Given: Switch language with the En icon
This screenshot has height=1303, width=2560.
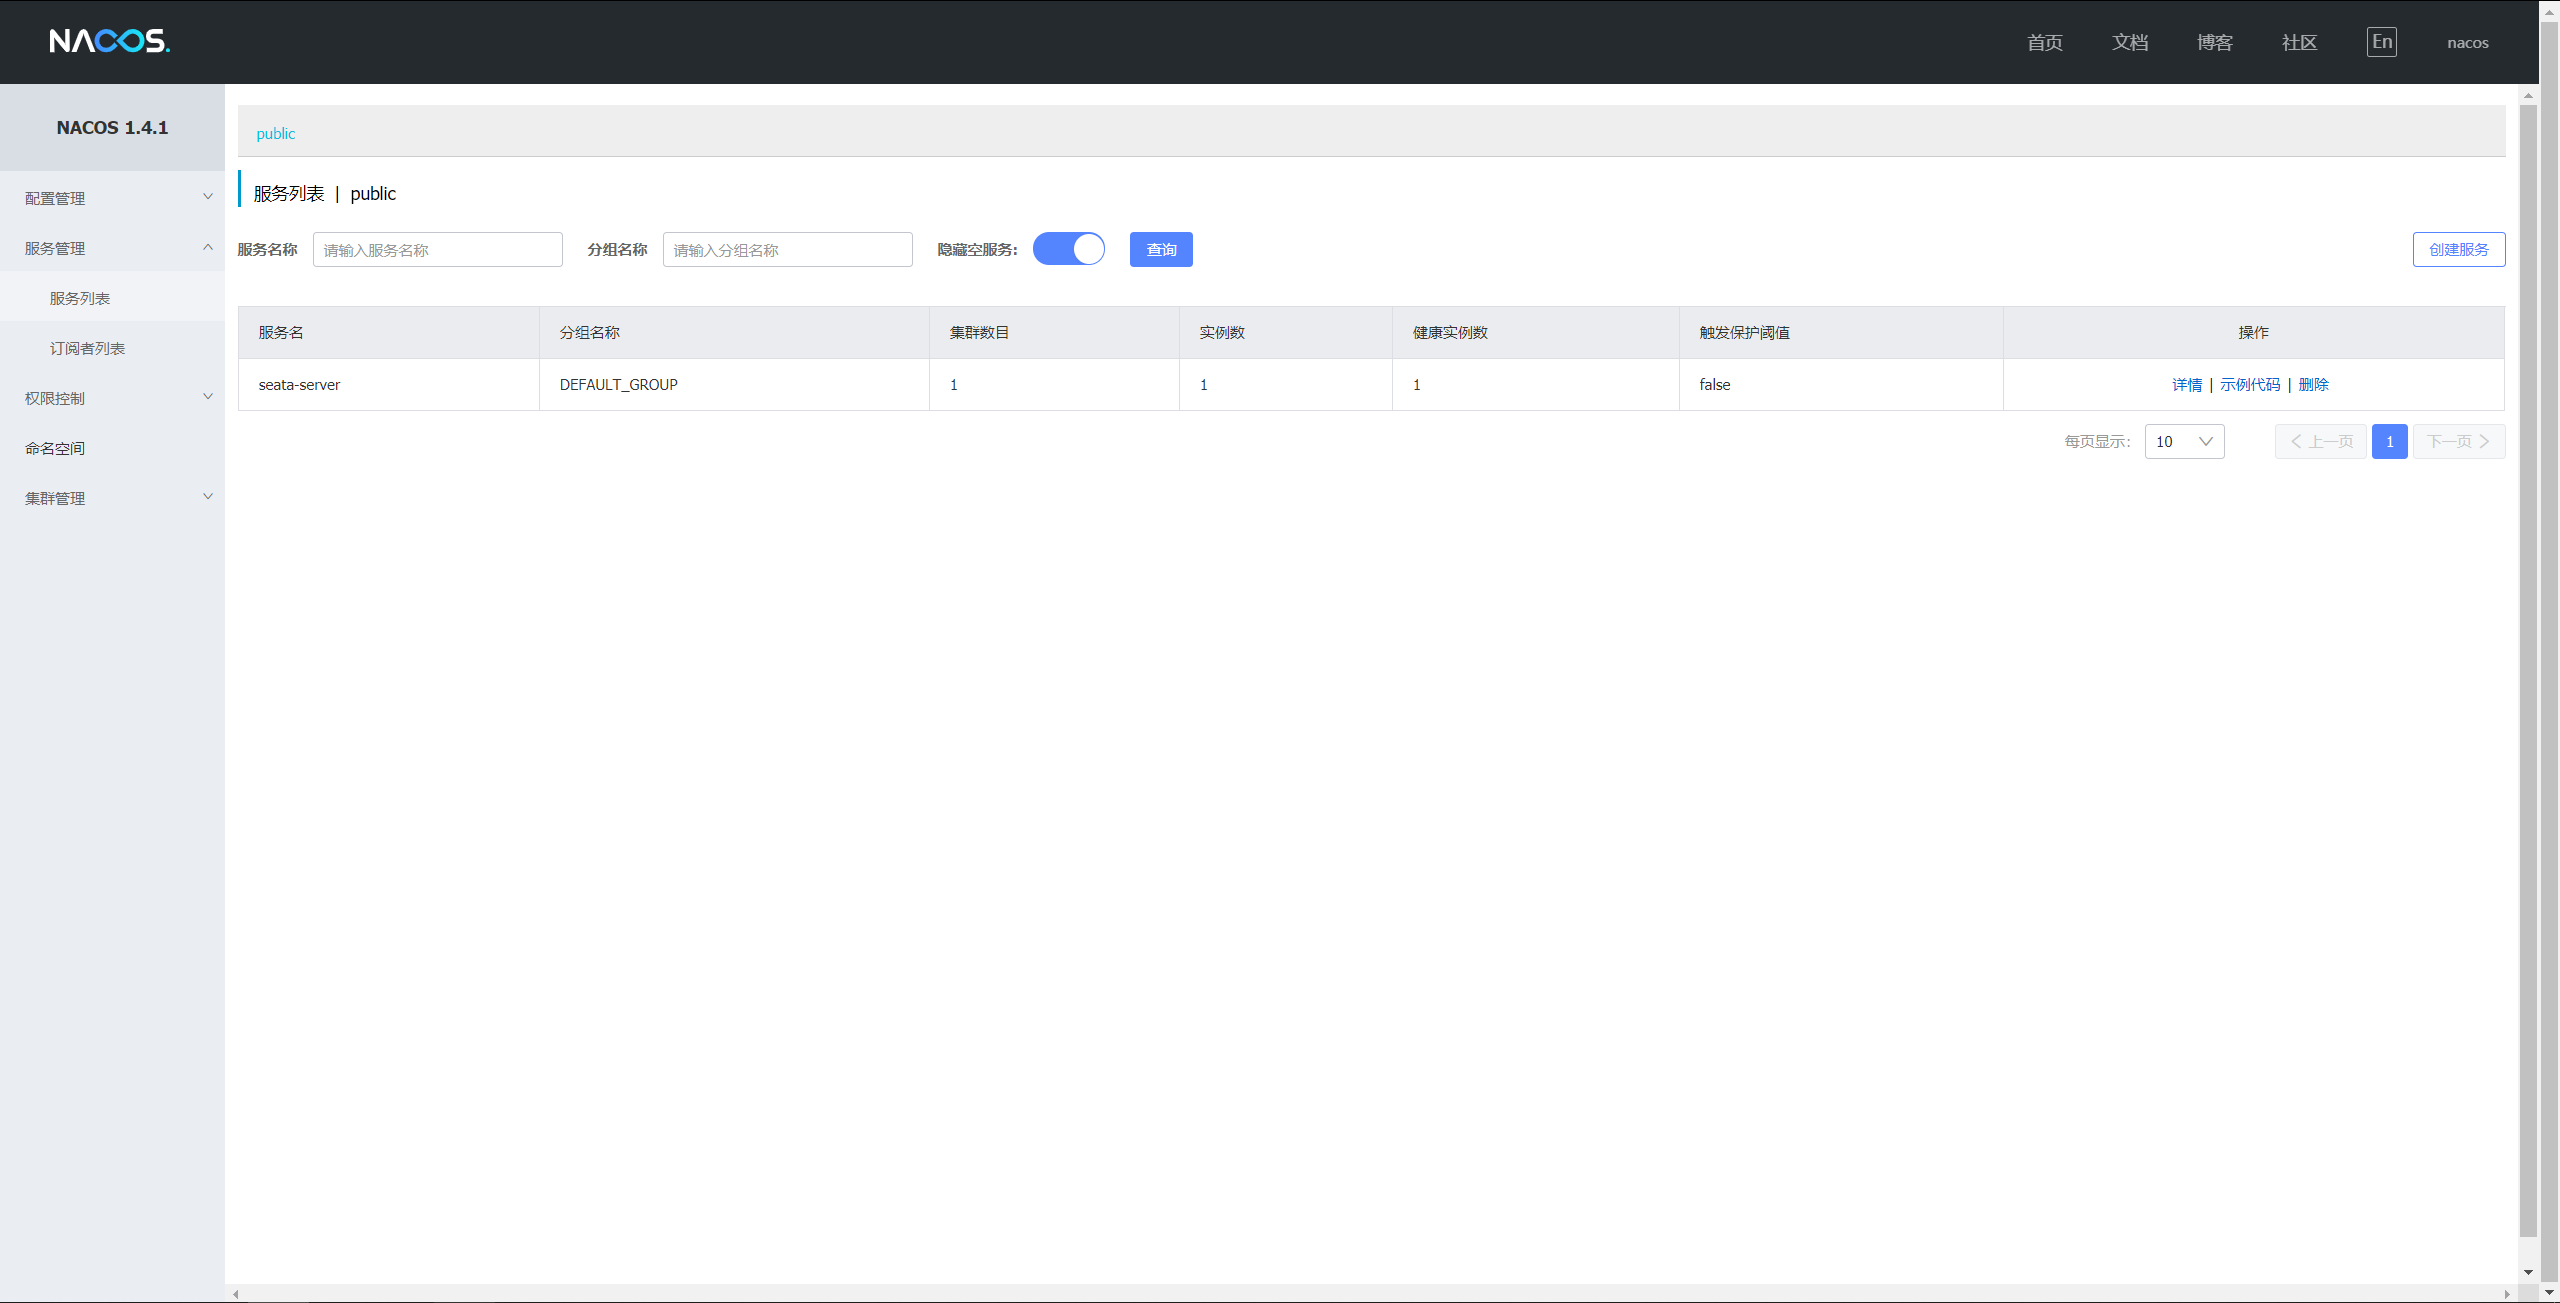Looking at the screenshot, I should (x=2381, y=42).
